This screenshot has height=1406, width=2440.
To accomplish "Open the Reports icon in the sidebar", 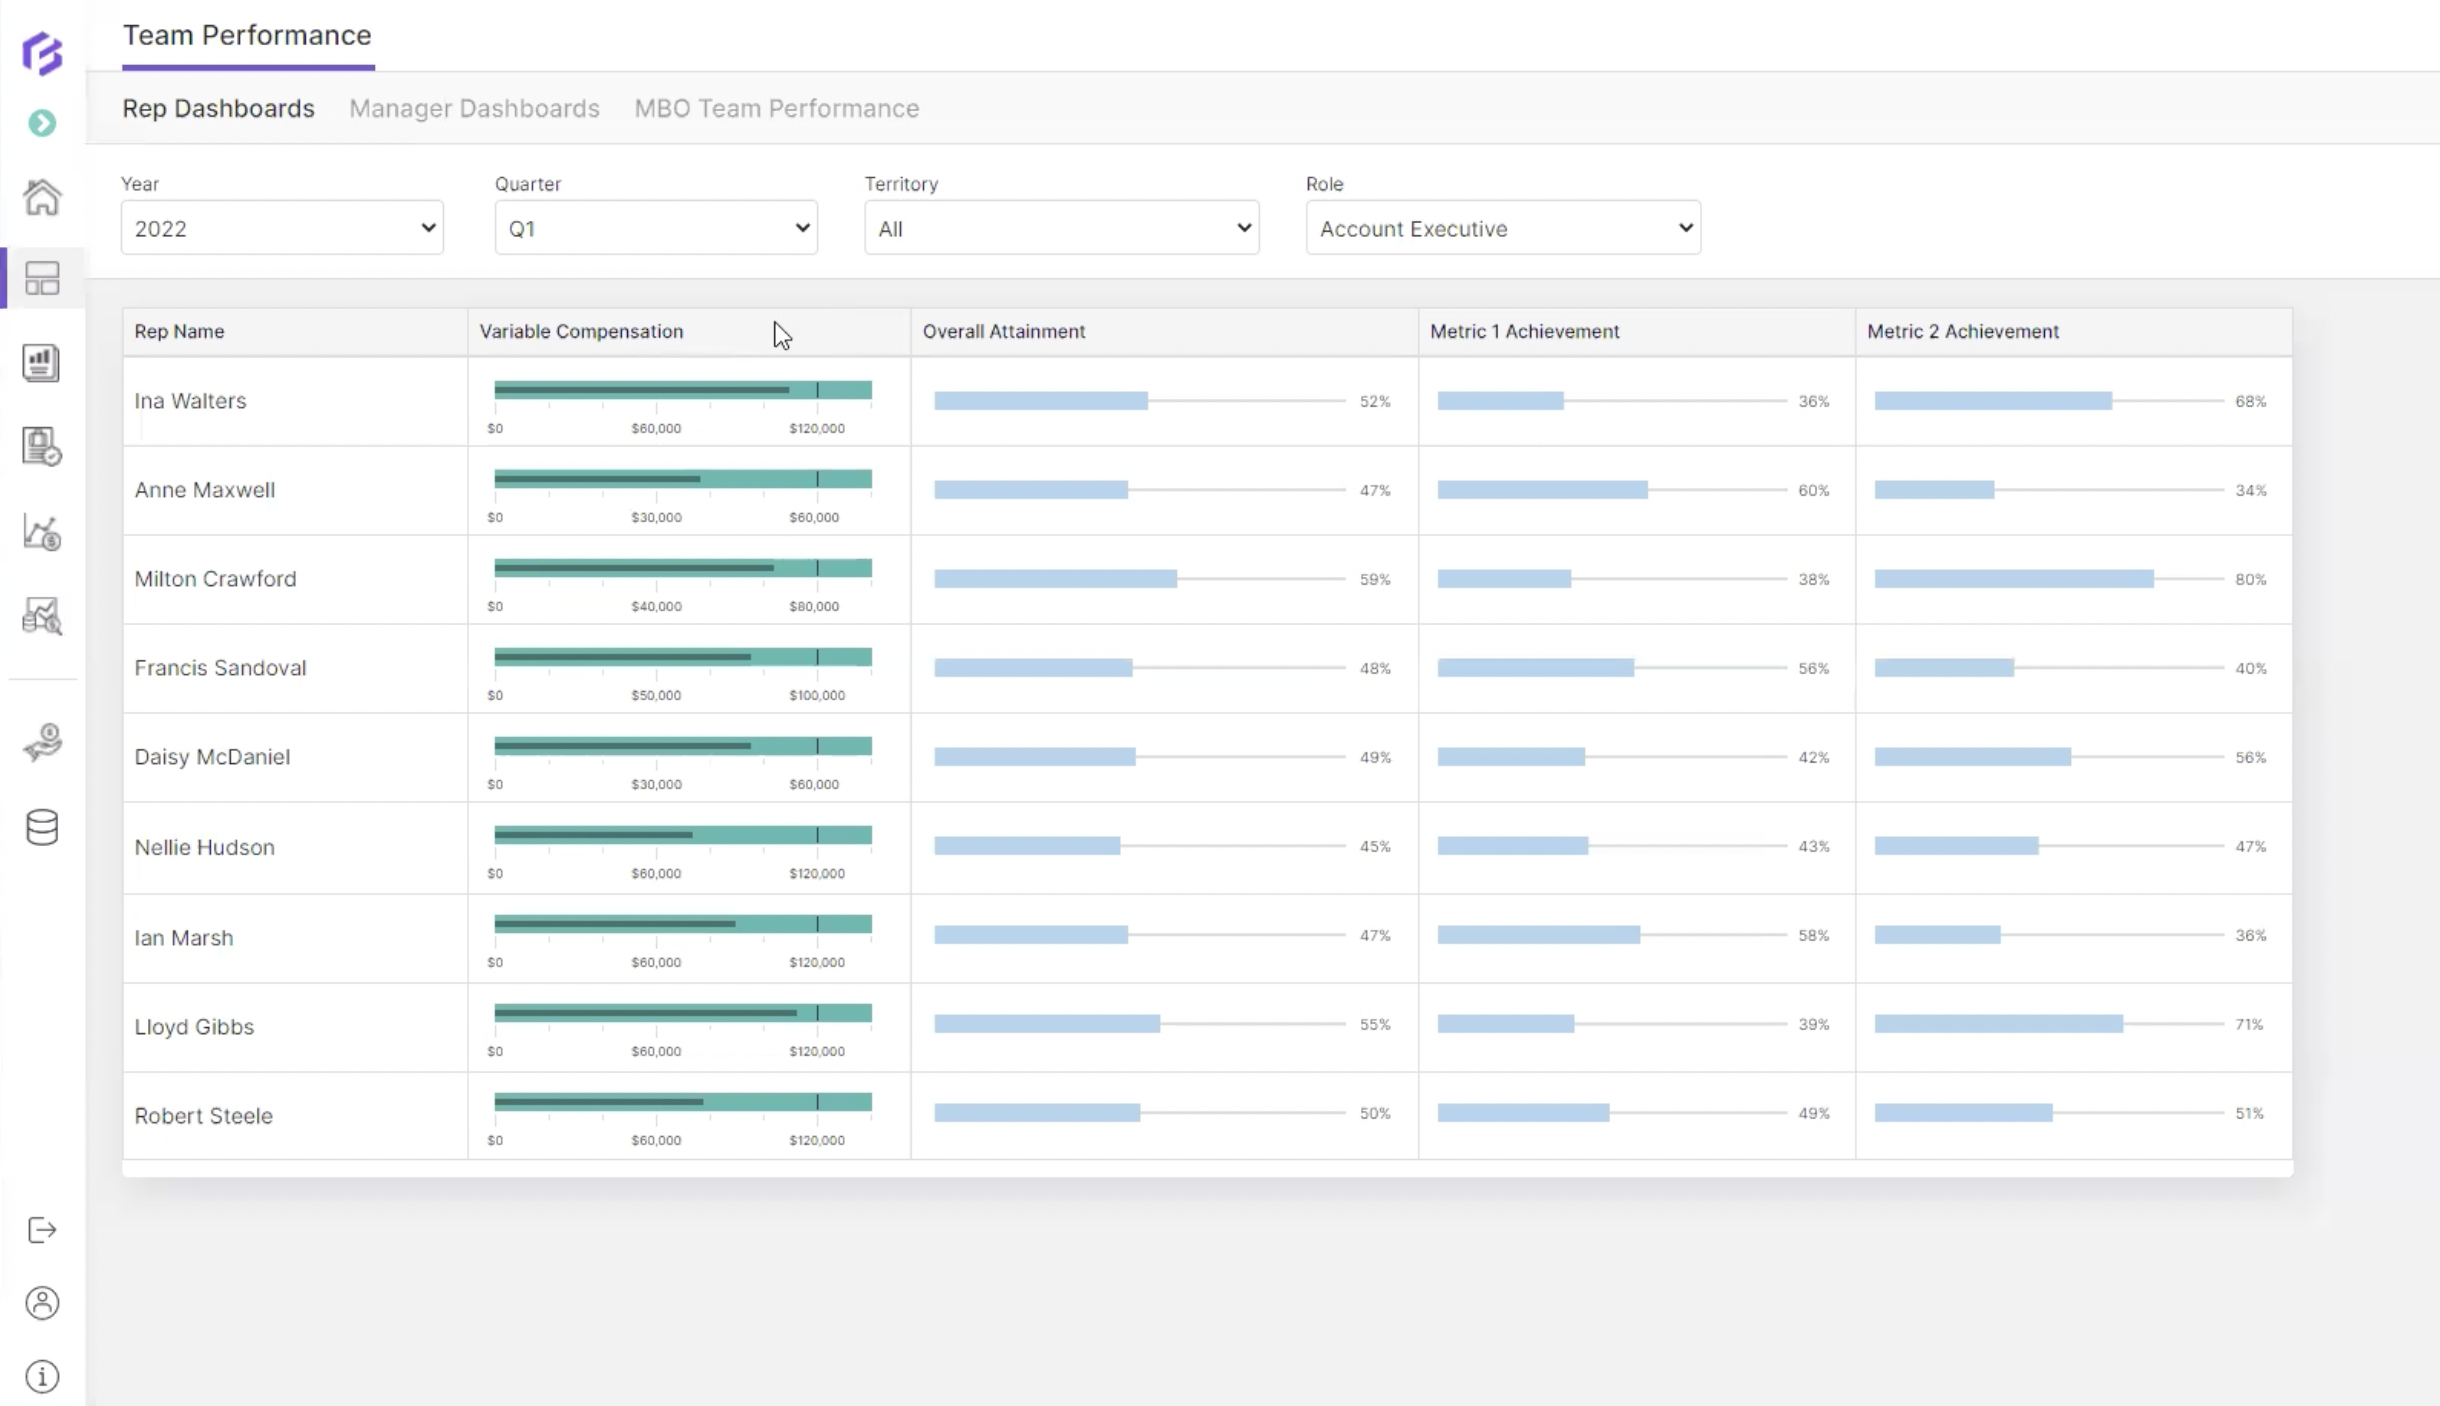I will [x=41, y=363].
